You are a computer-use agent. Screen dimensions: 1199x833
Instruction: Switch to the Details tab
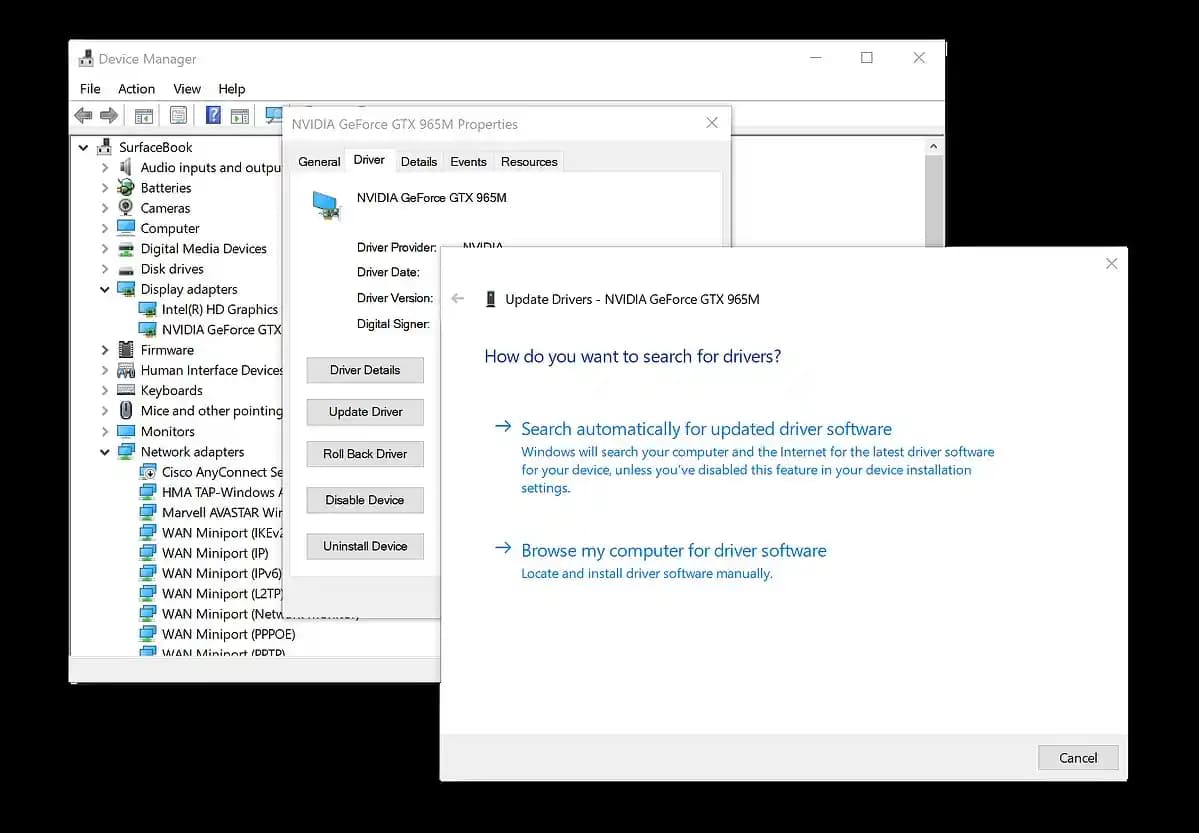tap(419, 162)
